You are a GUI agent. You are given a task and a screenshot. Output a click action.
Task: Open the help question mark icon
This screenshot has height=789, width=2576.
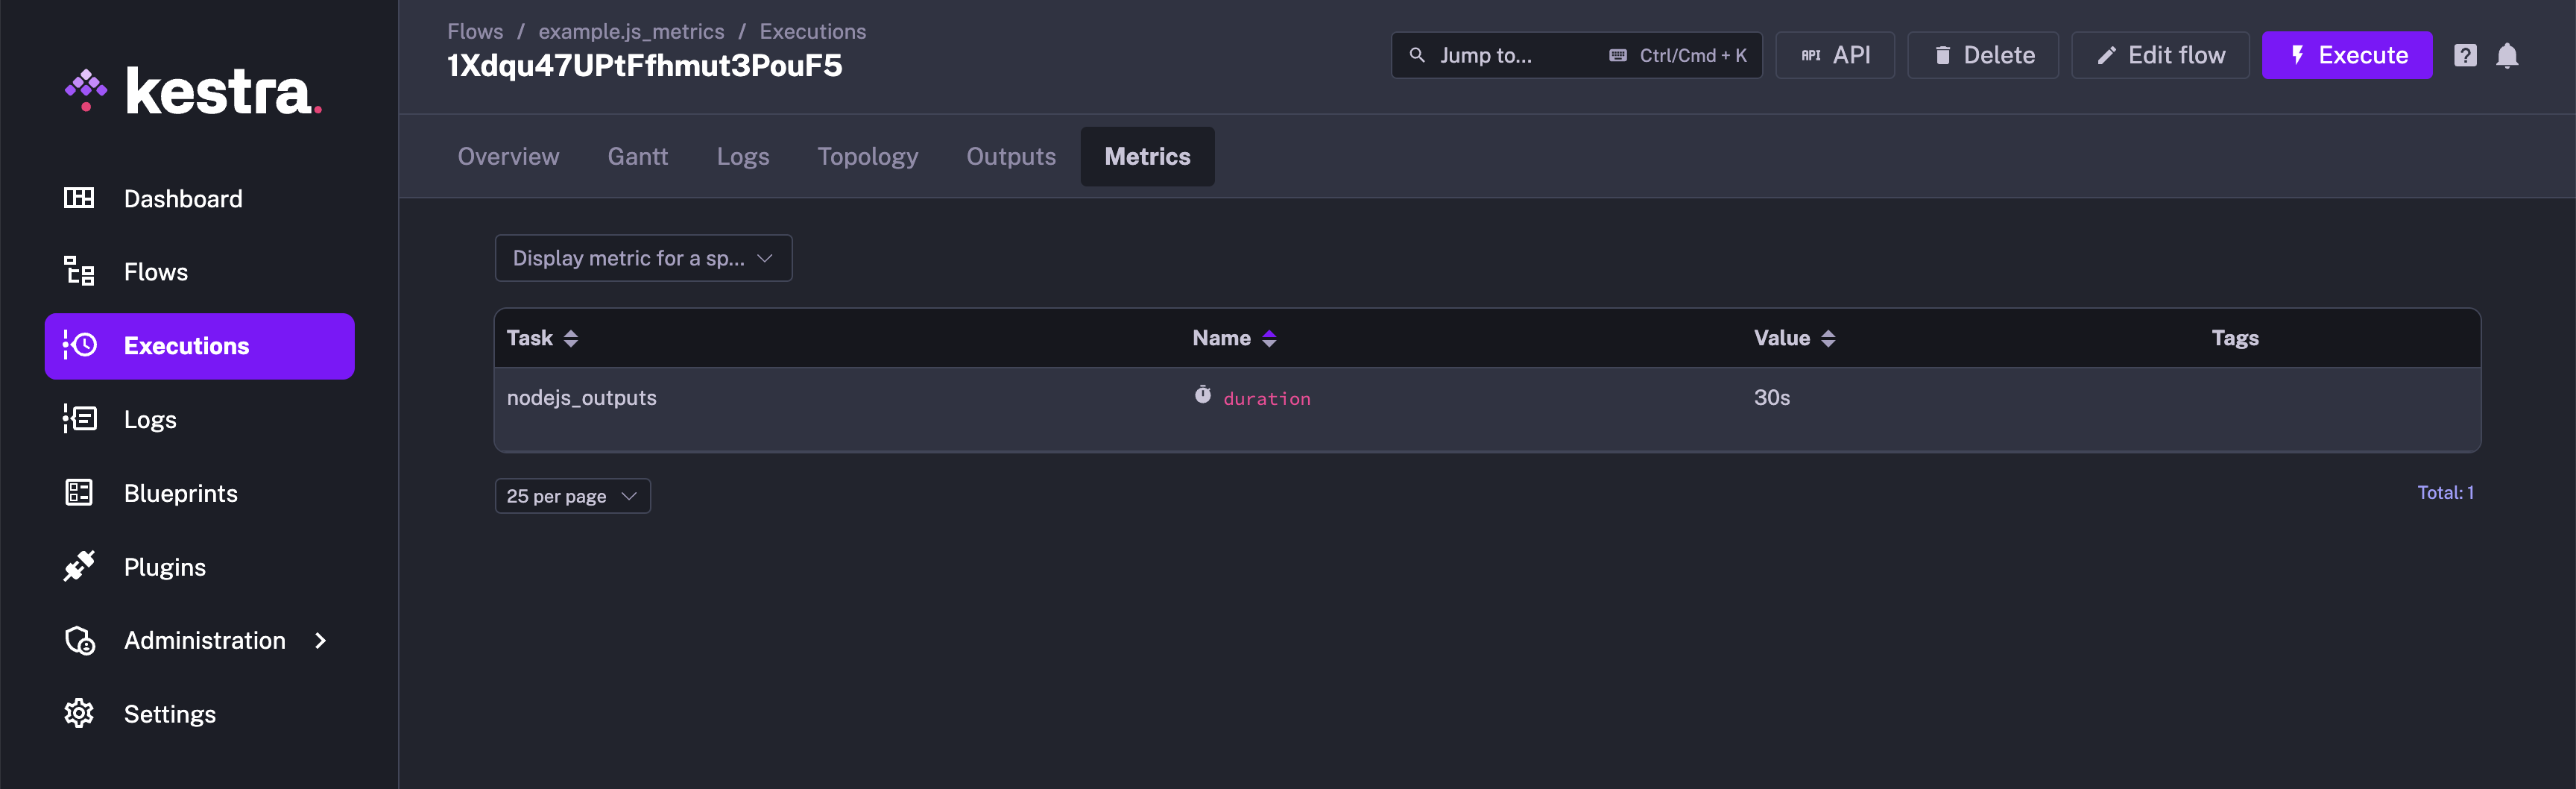(x=2465, y=55)
